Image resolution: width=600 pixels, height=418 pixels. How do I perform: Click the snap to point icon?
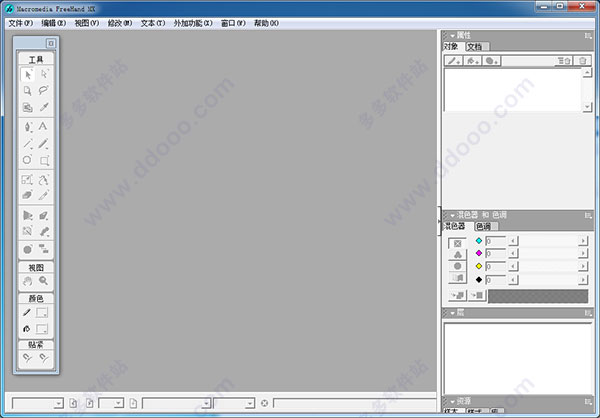27,358
